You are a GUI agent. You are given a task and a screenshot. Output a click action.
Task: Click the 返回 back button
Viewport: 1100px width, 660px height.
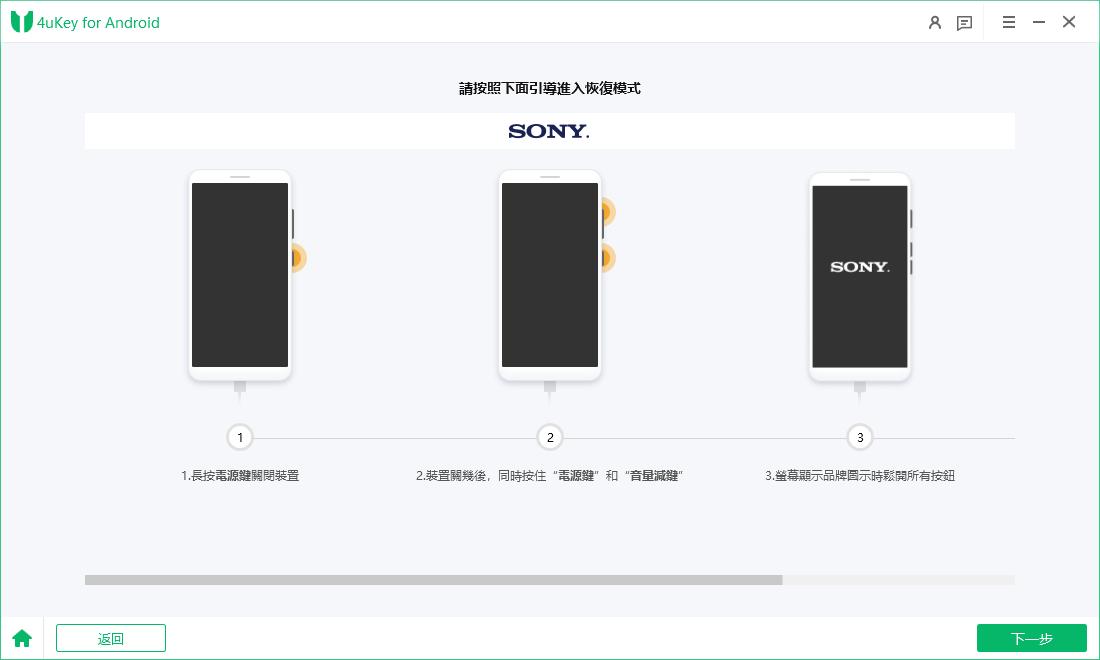click(111, 638)
